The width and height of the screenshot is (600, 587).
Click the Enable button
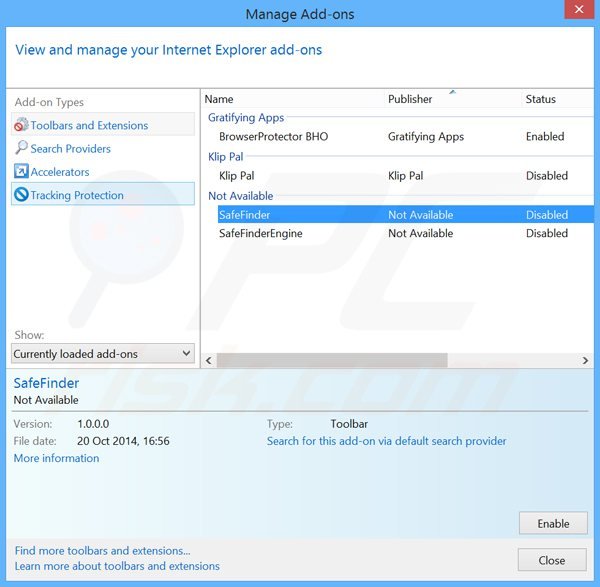pos(553,523)
